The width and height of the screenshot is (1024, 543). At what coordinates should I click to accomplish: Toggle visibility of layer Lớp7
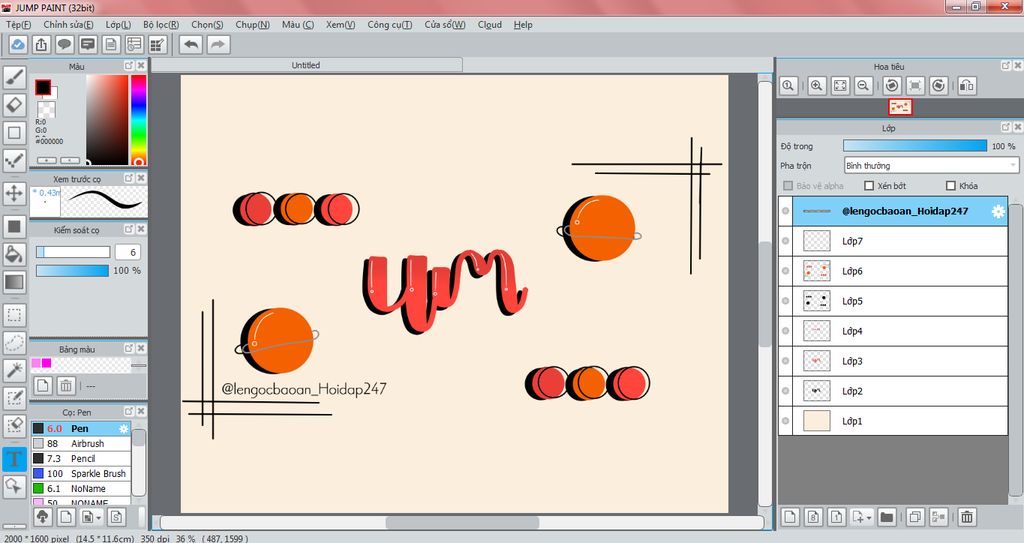(x=786, y=241)
